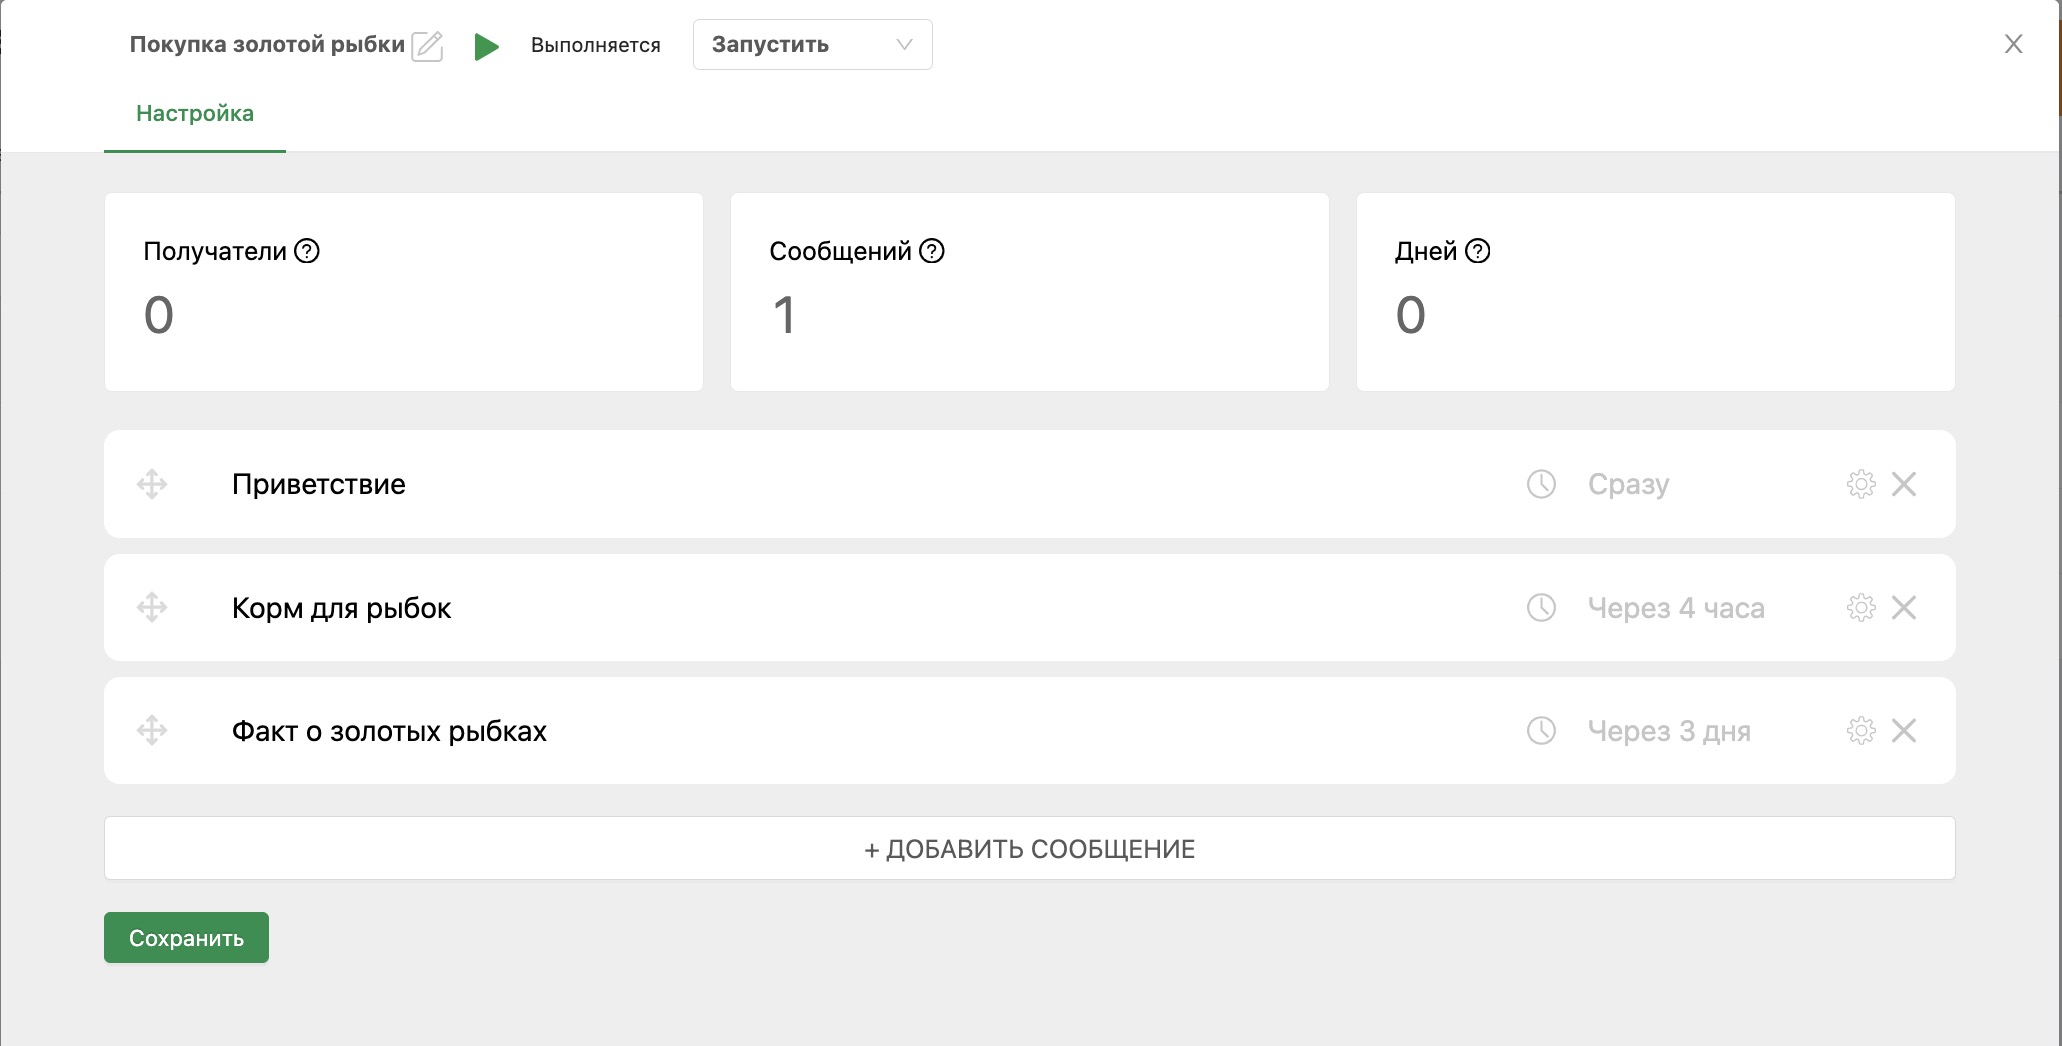Click the clock icon in the Корм для рыбок row

(1542, 607)
